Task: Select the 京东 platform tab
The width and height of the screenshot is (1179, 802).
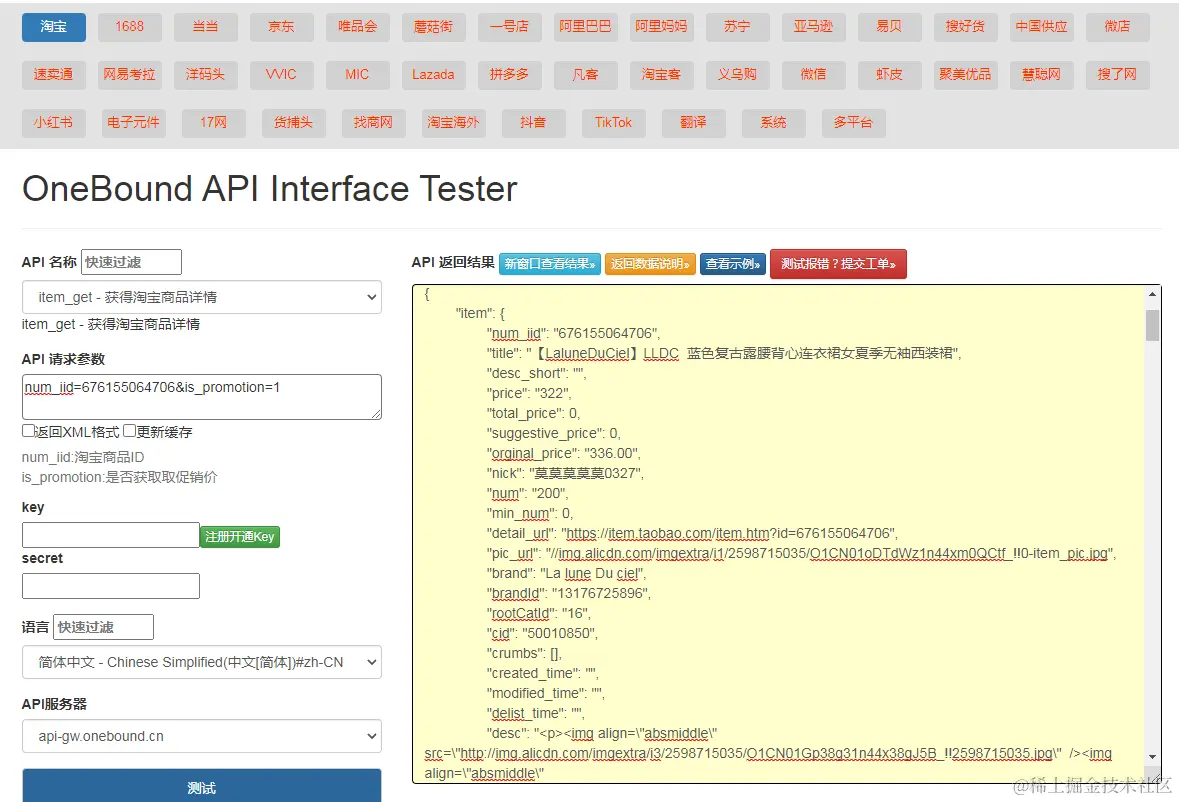Action: pos(281,27)
